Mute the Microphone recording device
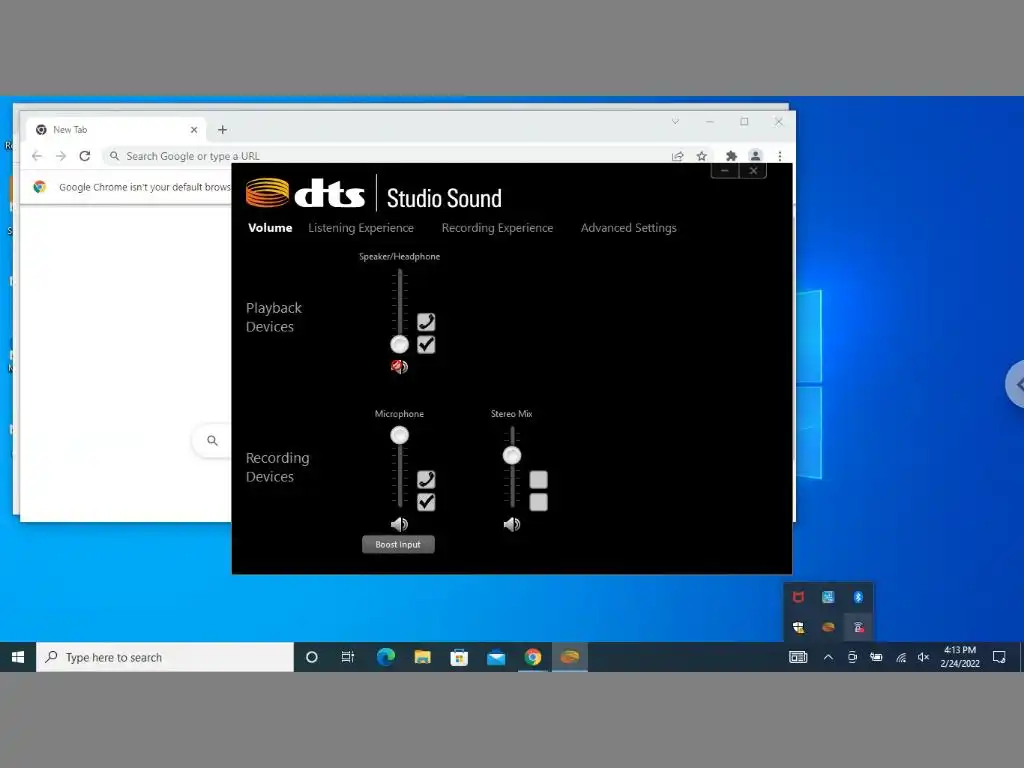Screen dimensions: 1024x768 [x=399, y=524]
